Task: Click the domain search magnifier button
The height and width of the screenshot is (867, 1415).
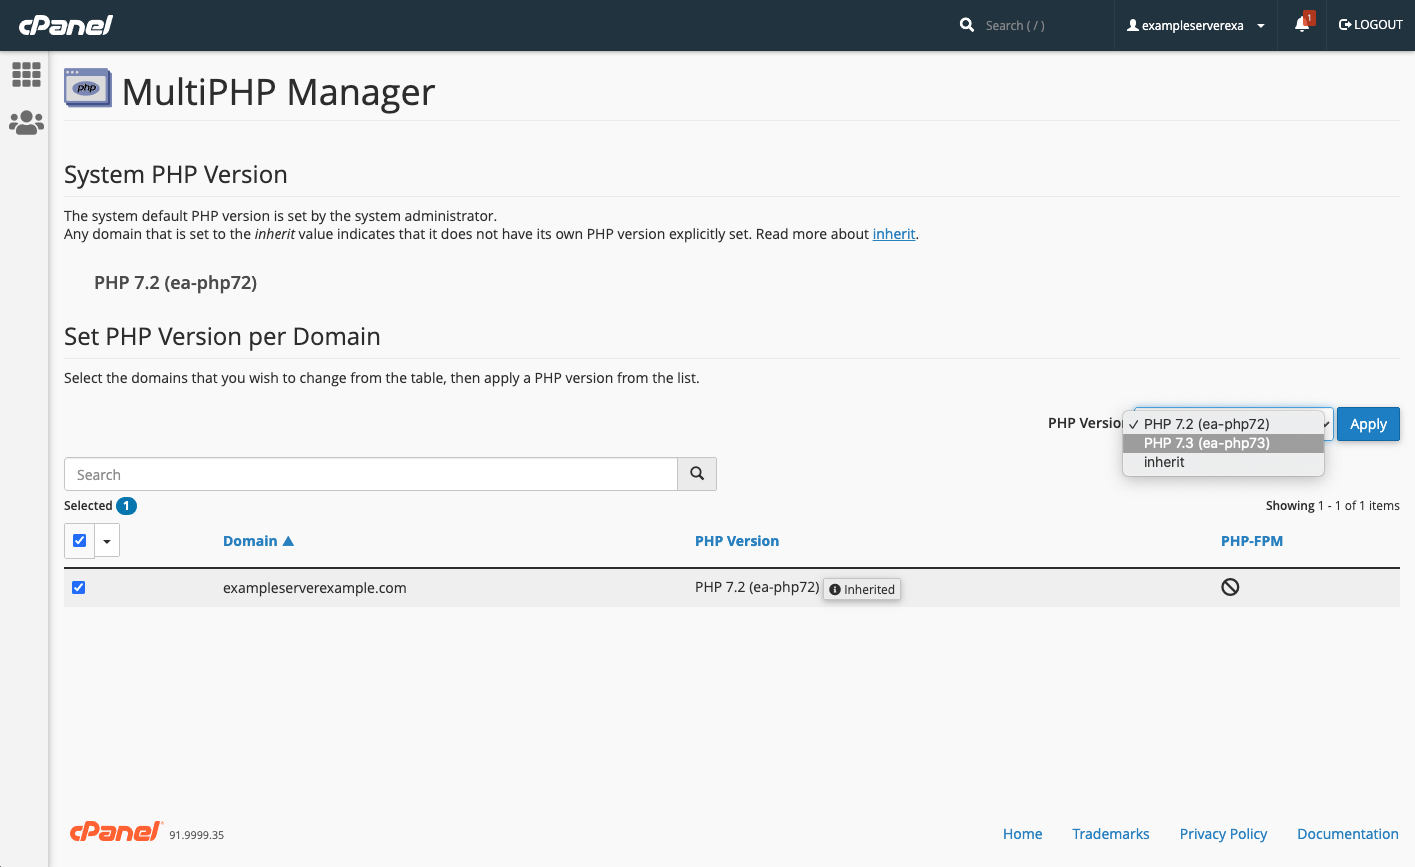Action: pos(697,474)
